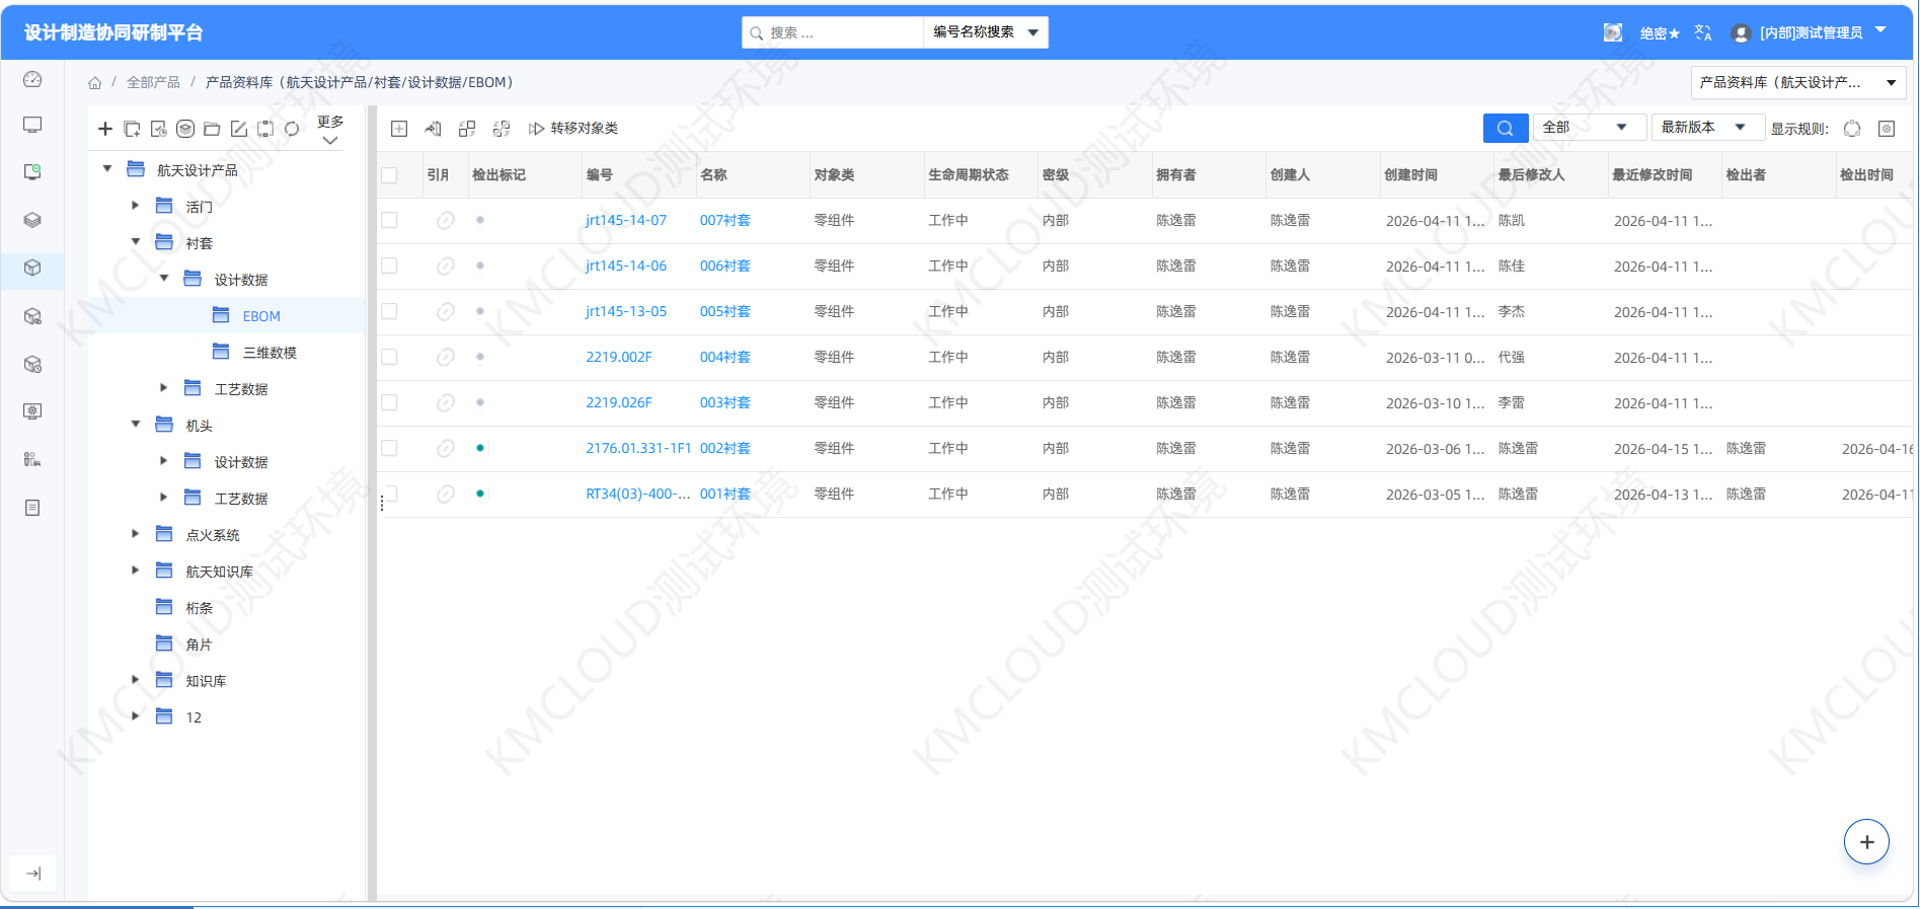The height and width of the screenshot is (909, 1920).
Task: Check the jrt145-14-06 row checkbox
Action: pos(390,266)
